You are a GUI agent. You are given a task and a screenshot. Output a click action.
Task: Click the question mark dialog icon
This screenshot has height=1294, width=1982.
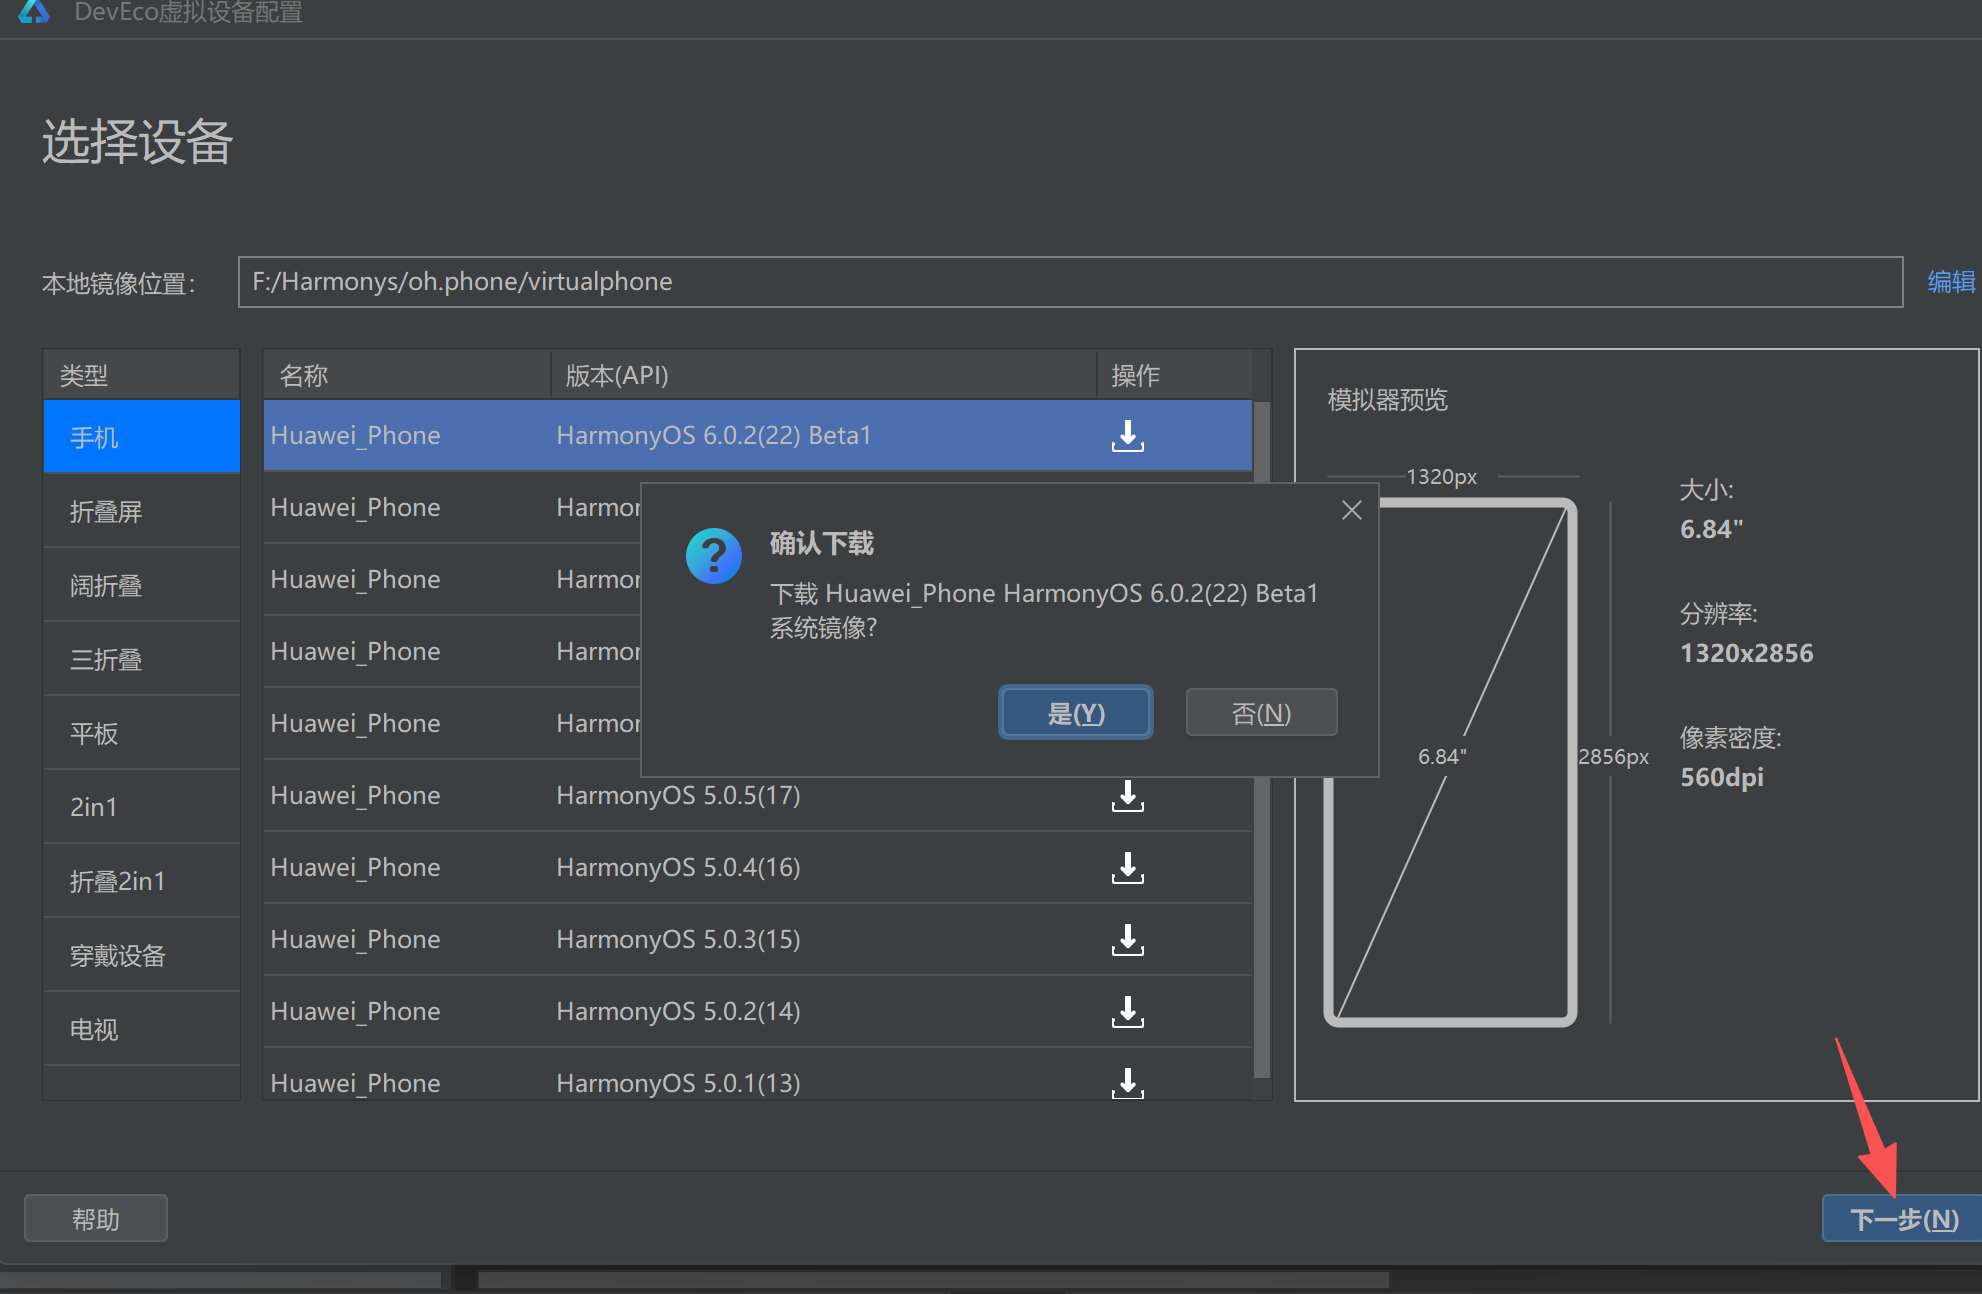tap(713, 556)
